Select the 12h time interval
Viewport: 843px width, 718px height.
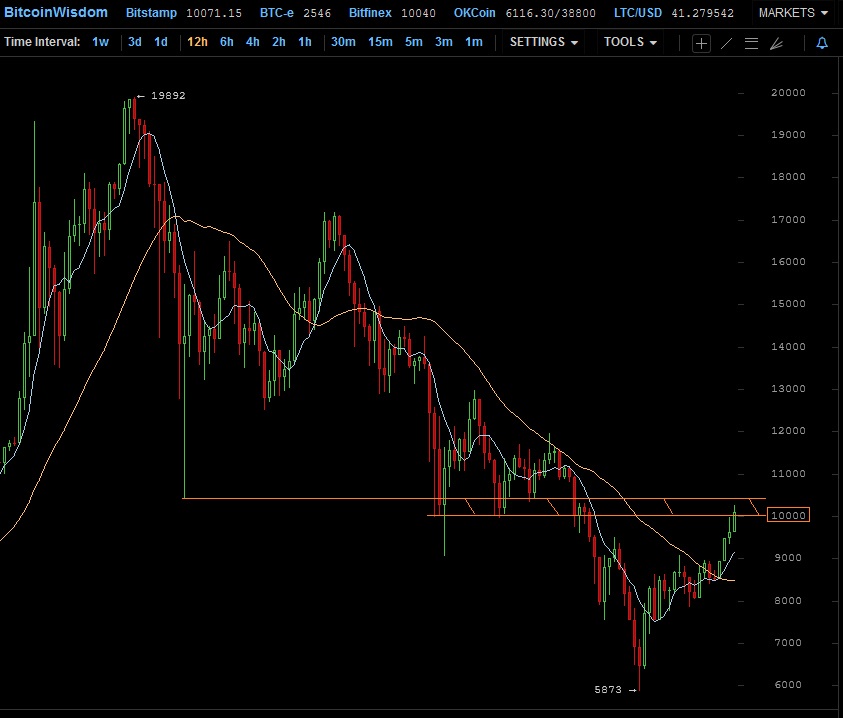197,42
